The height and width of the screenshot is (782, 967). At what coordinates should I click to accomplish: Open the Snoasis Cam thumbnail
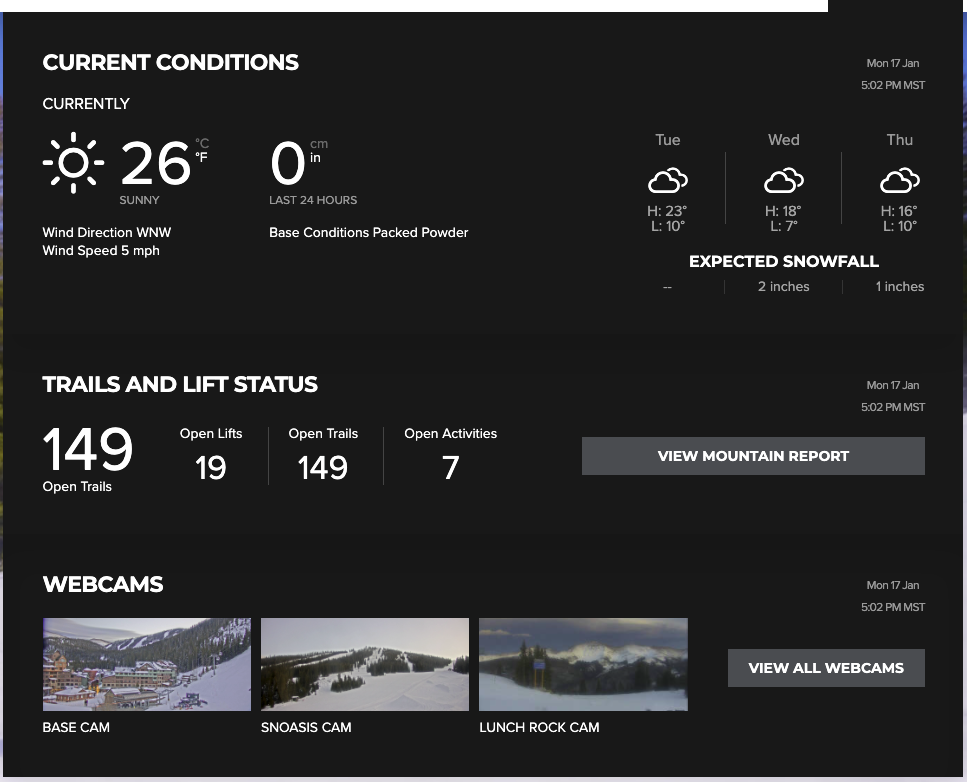364,664
